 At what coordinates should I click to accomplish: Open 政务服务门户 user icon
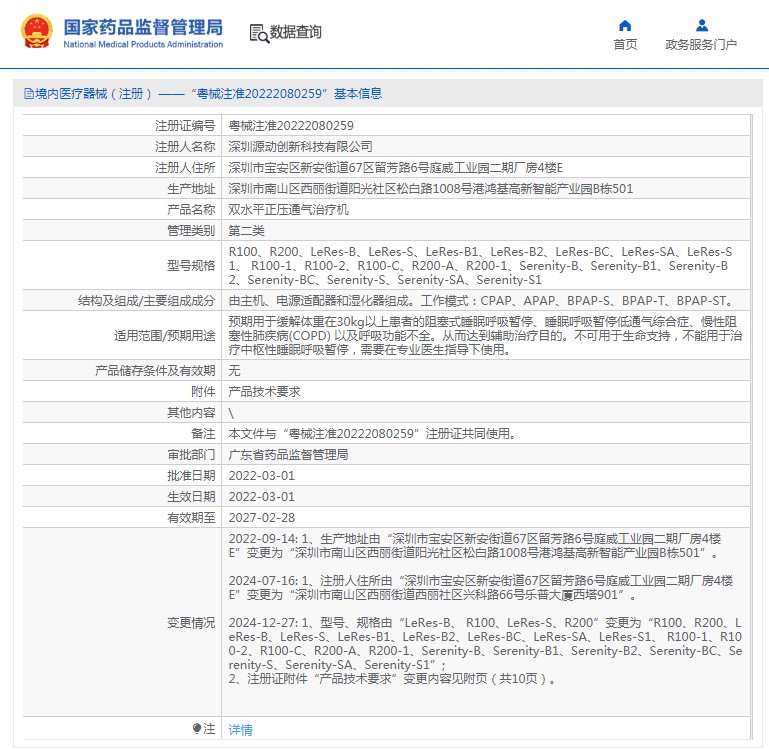click(701, 25)
